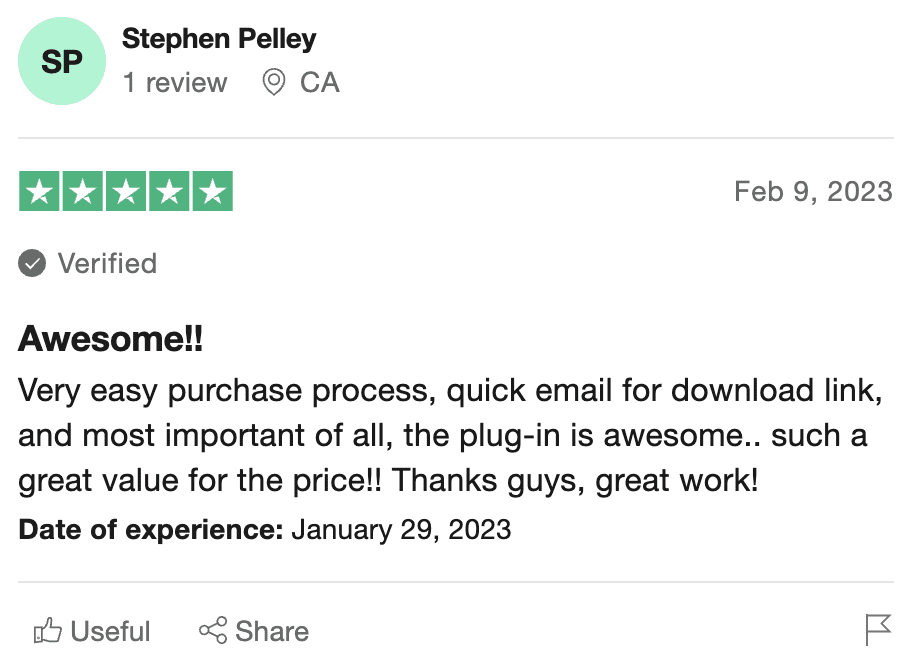
Task: Open the Verified label details
Action: pyautogui.click(x=107, y=263)
